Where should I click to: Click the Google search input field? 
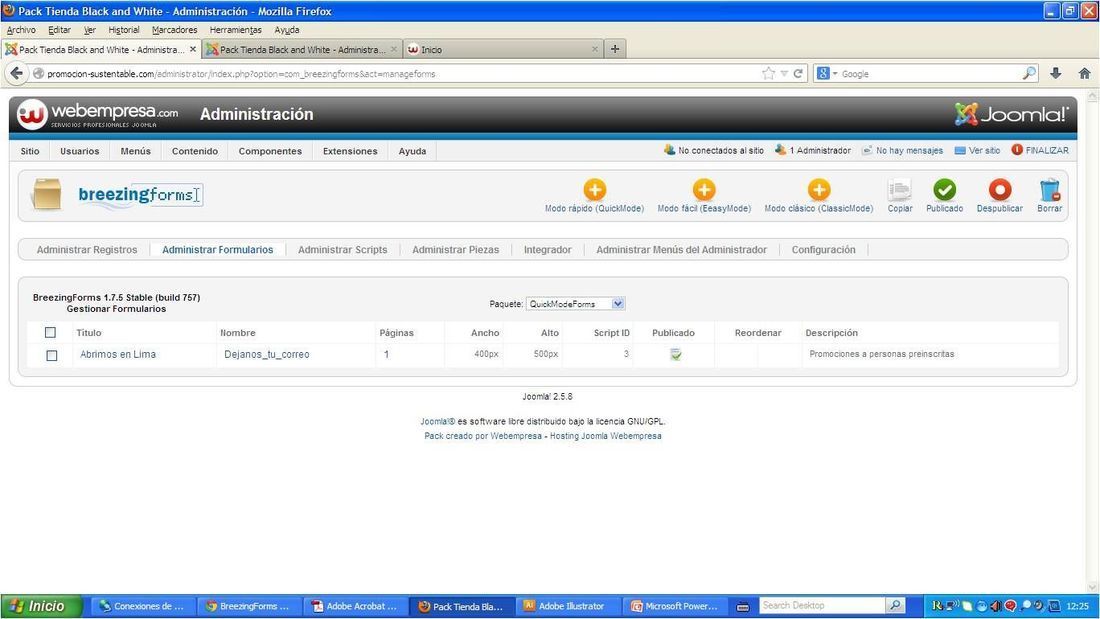click(930, 74)
